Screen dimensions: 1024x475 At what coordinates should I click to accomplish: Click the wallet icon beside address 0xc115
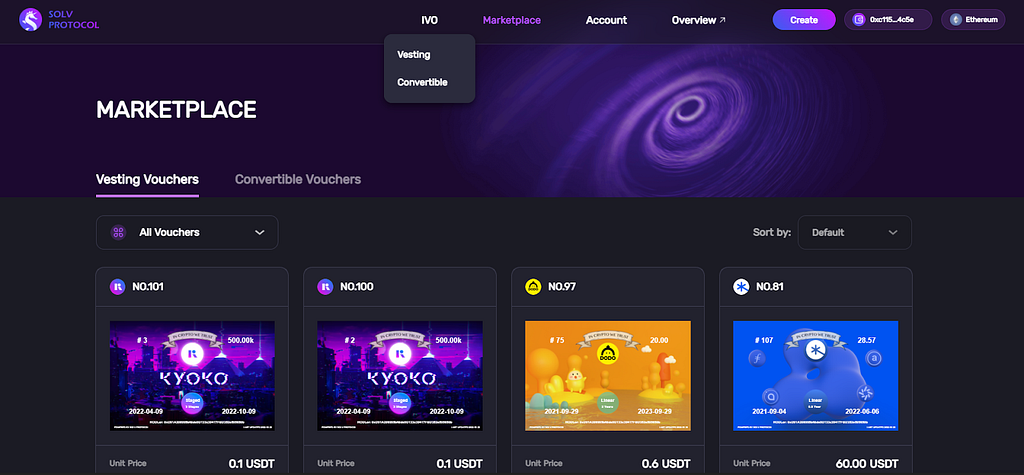point(858,20)
